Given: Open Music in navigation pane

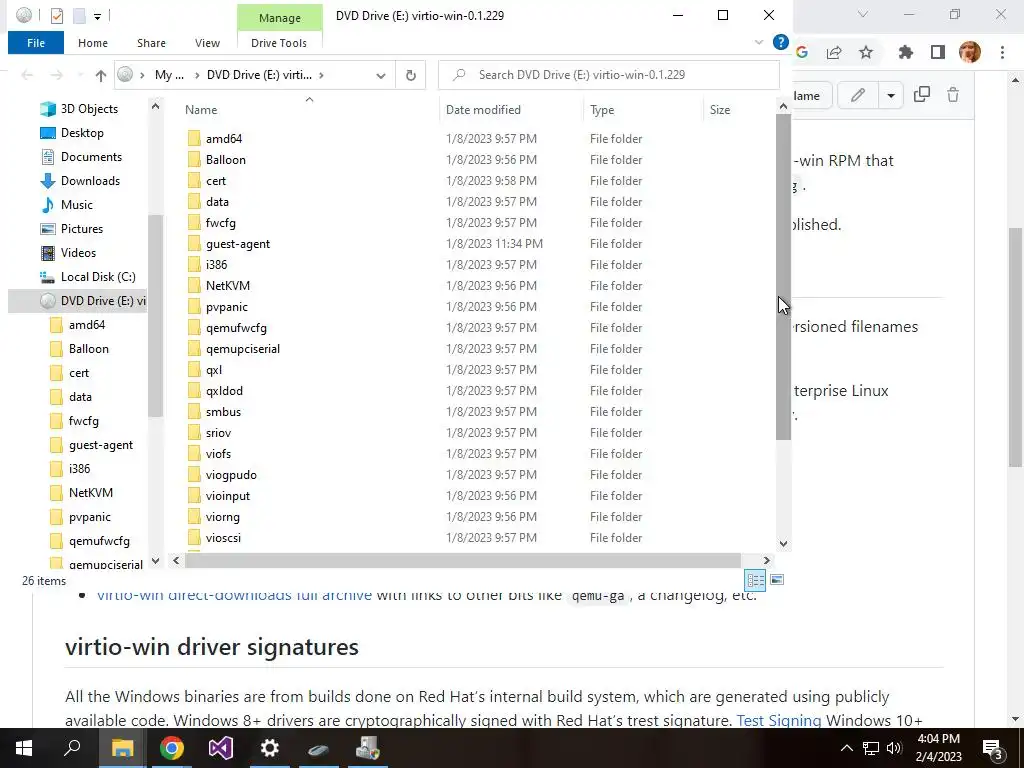Looking at the screenshot, I should (76, 205).
